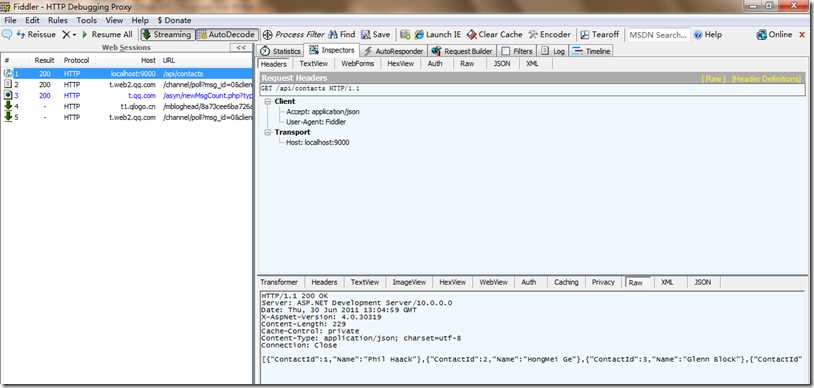814x388 pixels.
Task: Select request Raw inspector tab
Action: (x=467, y=63)
